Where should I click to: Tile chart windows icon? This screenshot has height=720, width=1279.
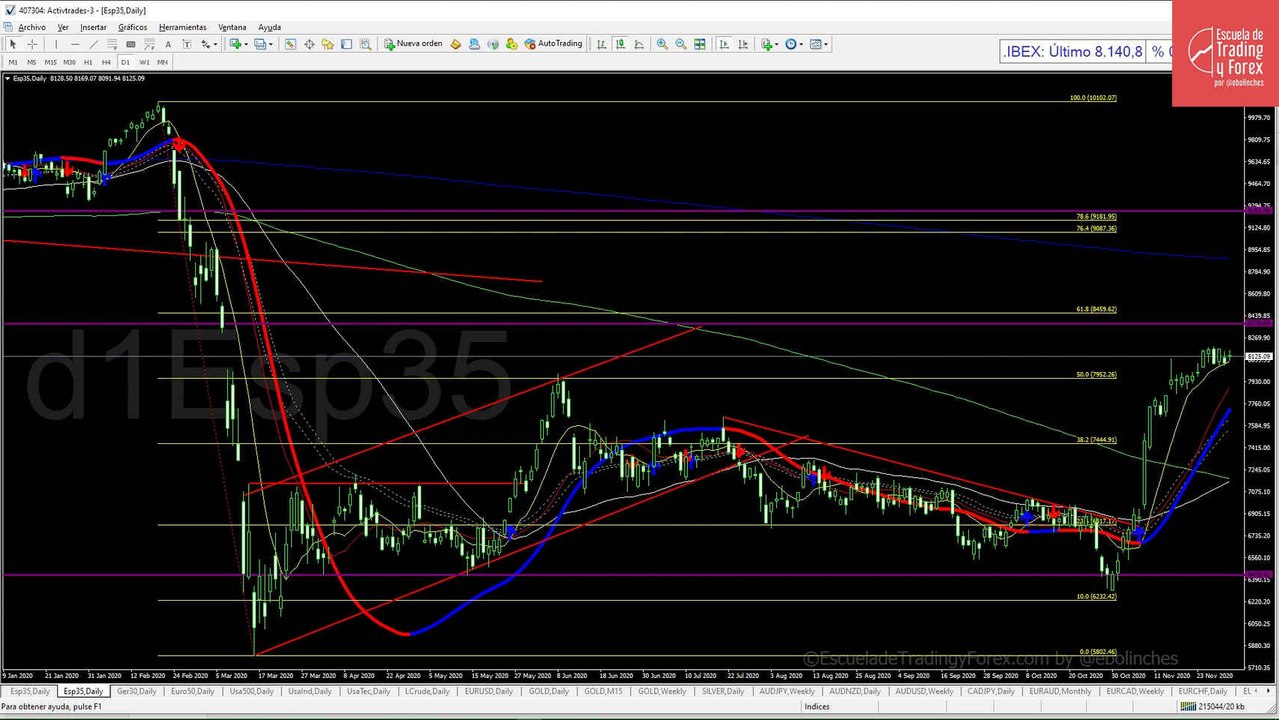[x=700, y=44]
